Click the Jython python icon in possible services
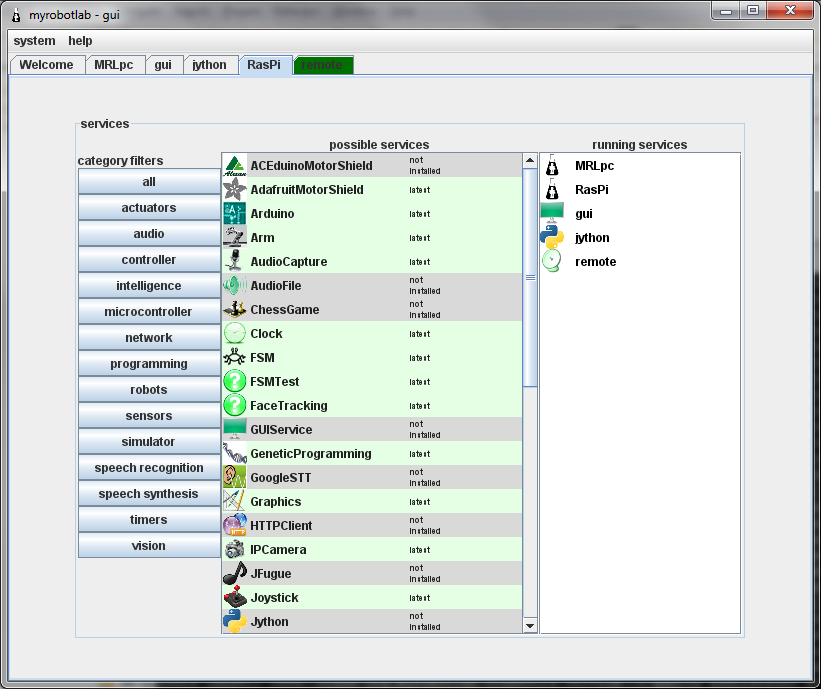Viewport: 821px width, 689px height. pos(235,621)
